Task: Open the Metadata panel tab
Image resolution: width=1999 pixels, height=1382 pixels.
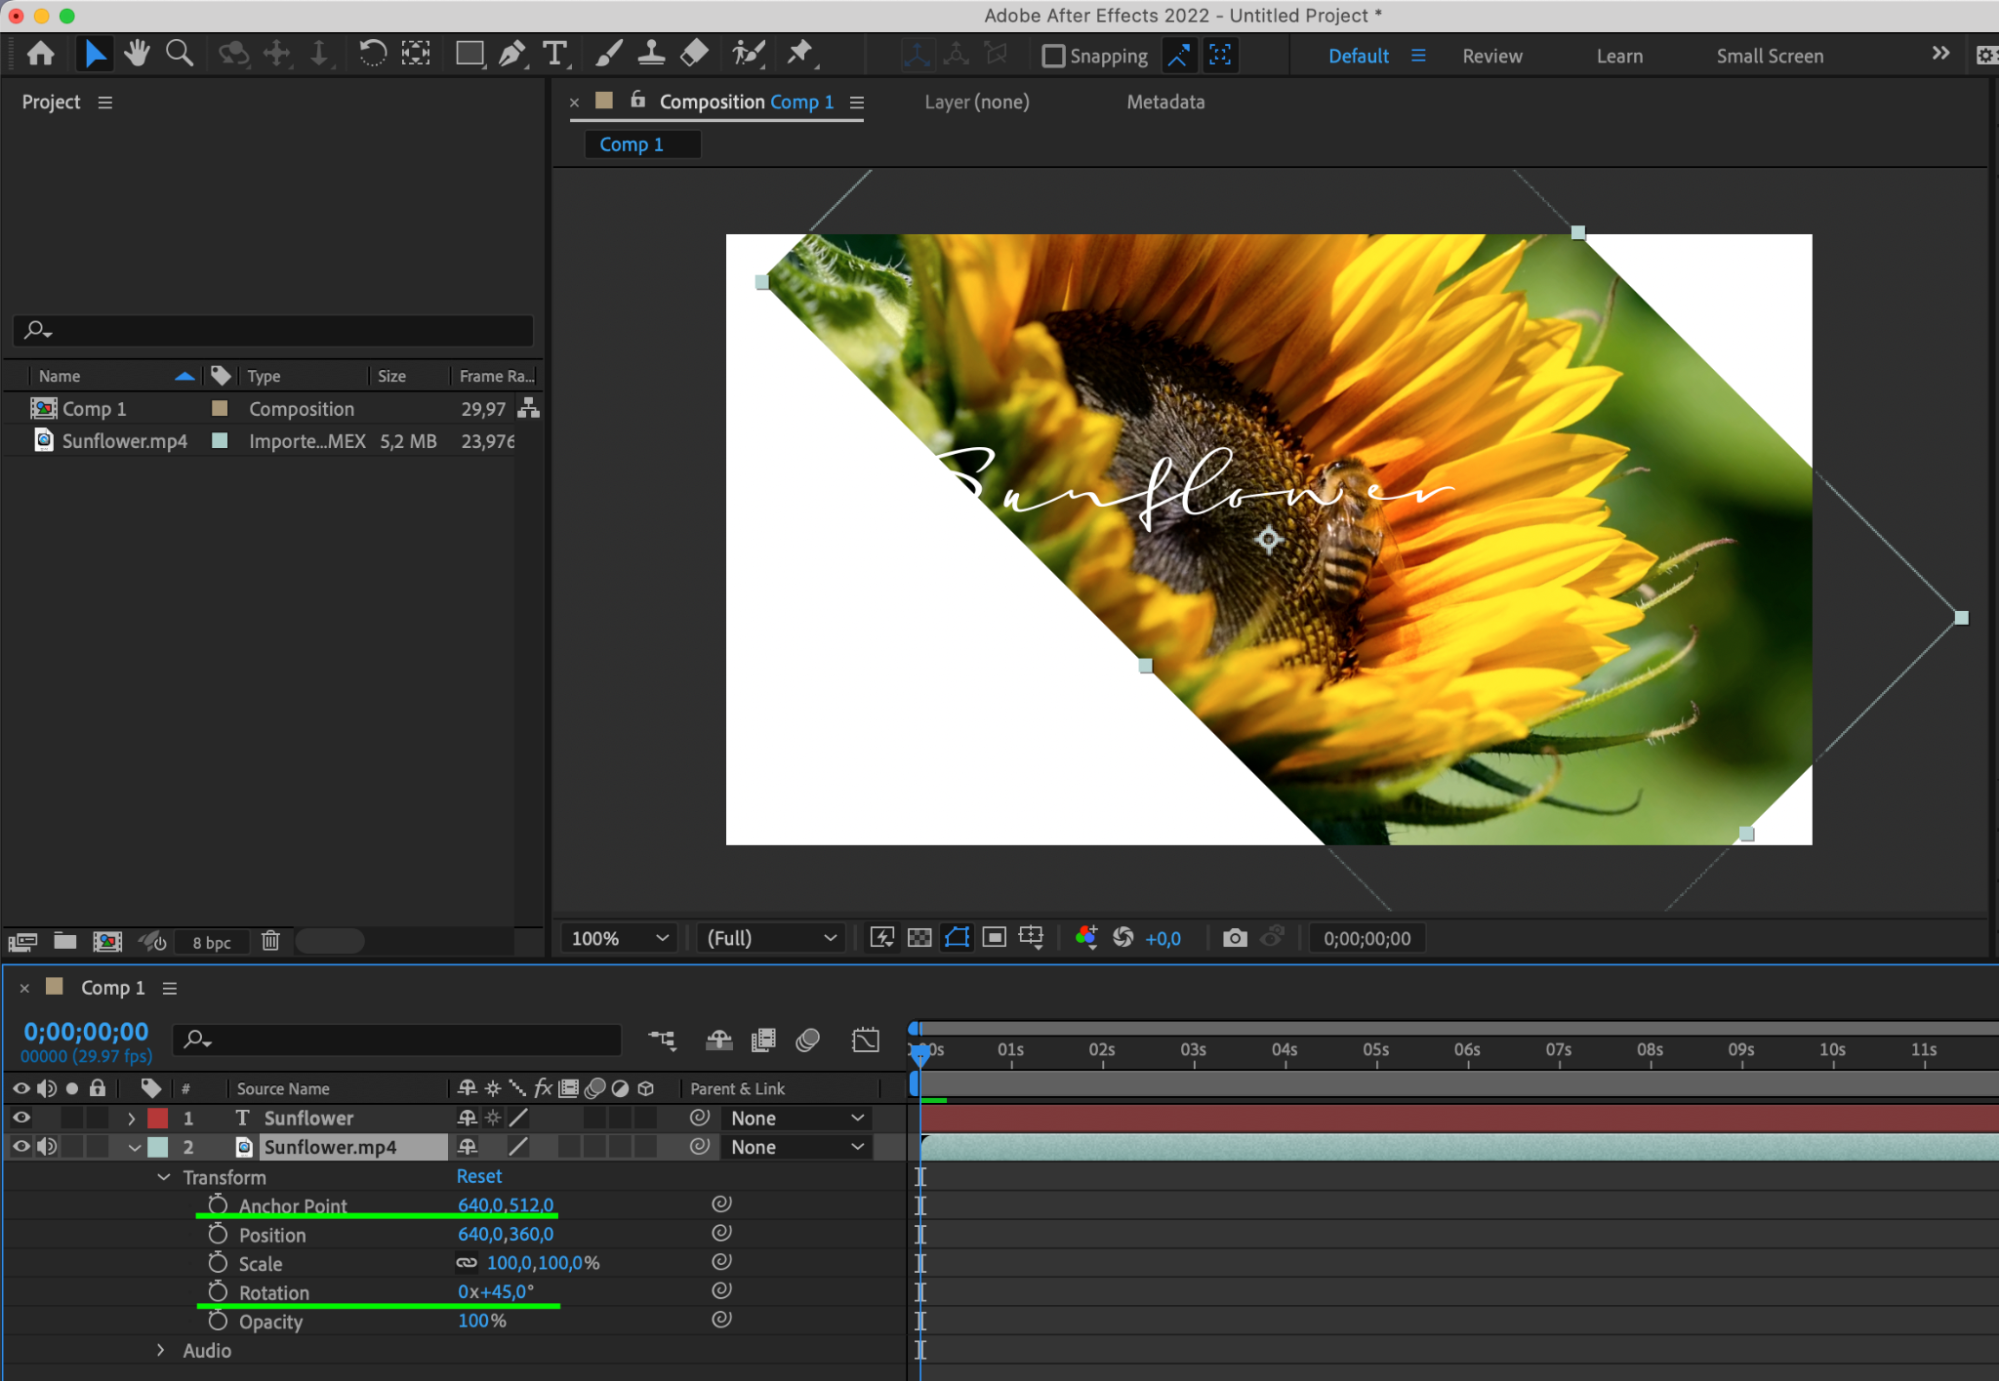Action: [x=1165, y=102]
